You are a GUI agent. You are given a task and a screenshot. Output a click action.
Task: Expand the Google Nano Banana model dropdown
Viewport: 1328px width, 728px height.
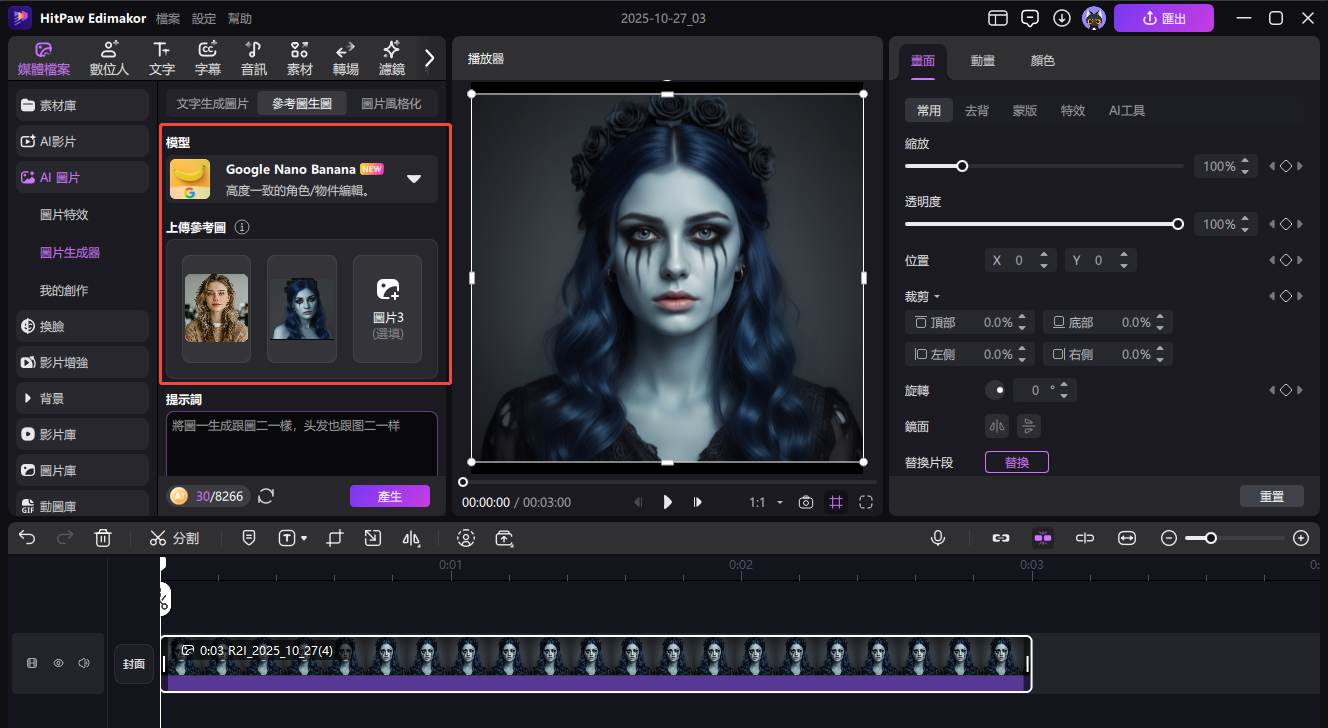point(413,179)
